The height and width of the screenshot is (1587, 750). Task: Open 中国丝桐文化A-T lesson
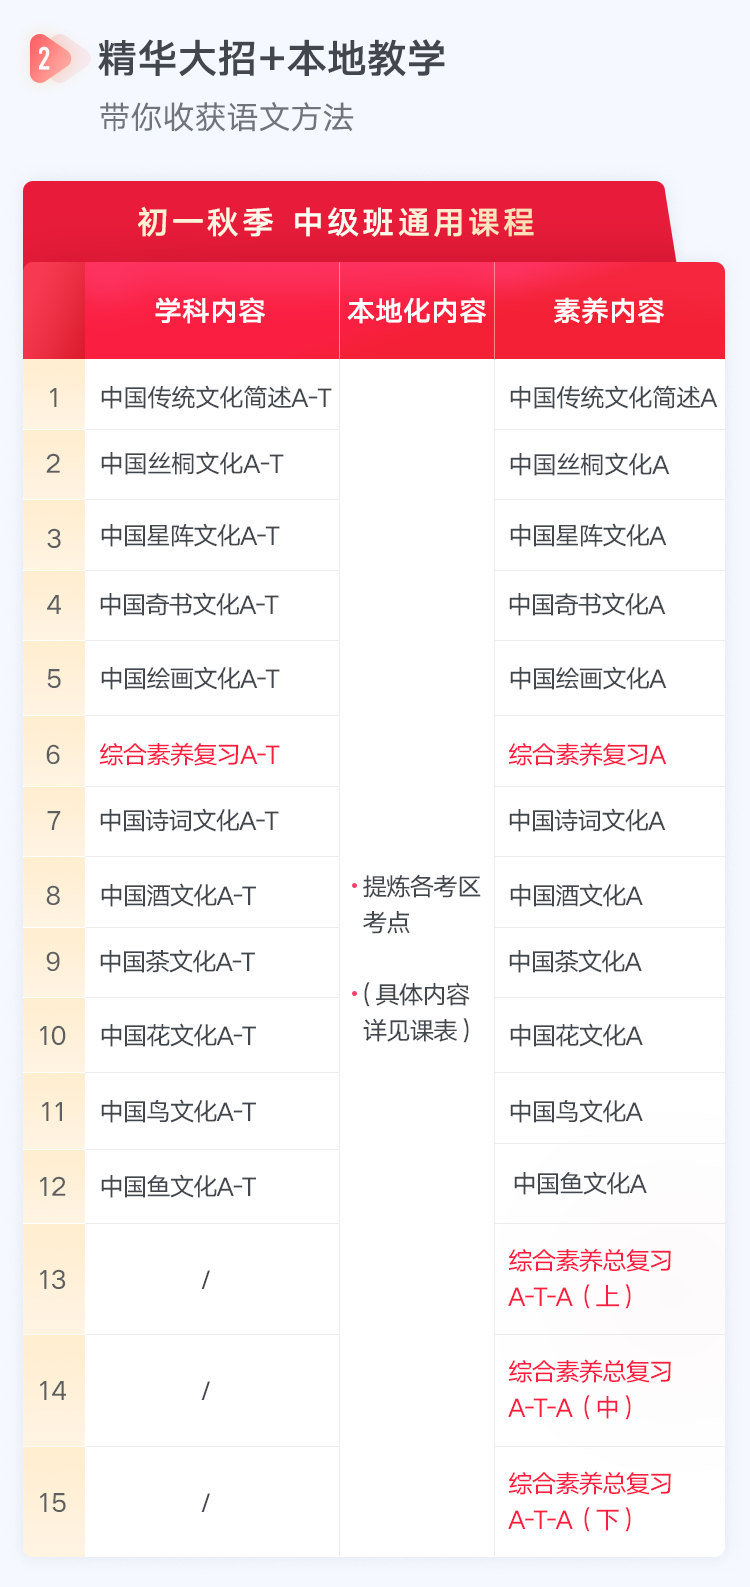click(x=192, y=464)
